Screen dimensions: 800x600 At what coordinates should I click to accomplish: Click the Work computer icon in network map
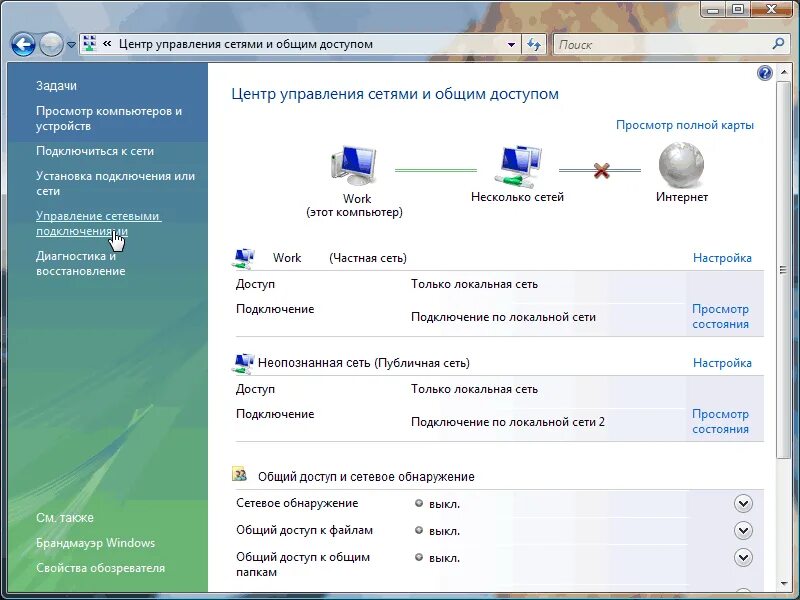(x=353, y=166)
